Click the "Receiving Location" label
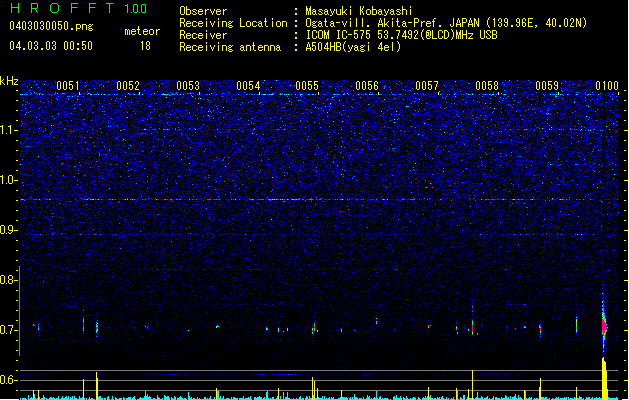Viewport: 629px width, 400px height. (233, 23)
